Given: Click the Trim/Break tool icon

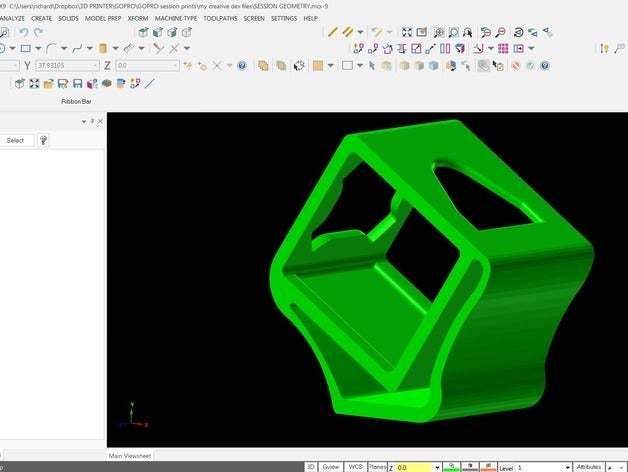Looking at the screenshot, I should 159,48.
